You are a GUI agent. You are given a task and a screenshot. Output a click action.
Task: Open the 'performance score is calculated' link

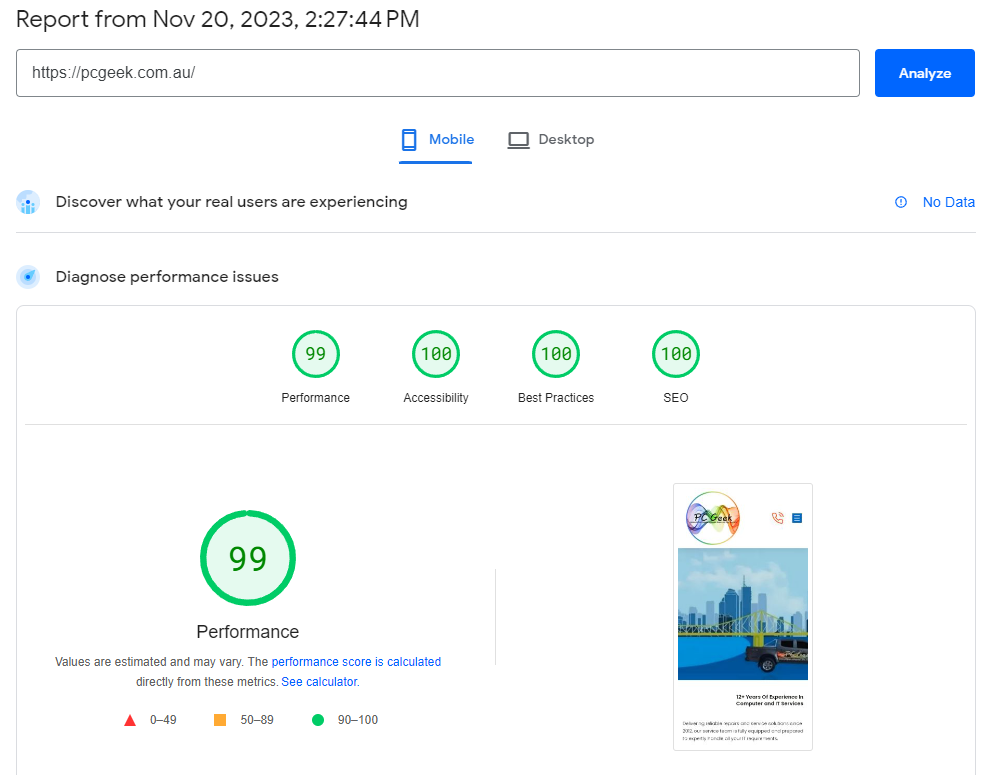pos(356,662)
